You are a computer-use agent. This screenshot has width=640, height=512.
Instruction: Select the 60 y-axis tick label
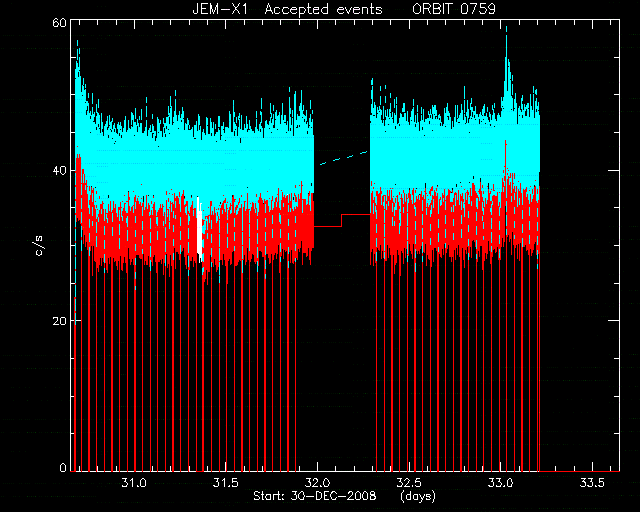click(x=59, y=22)
